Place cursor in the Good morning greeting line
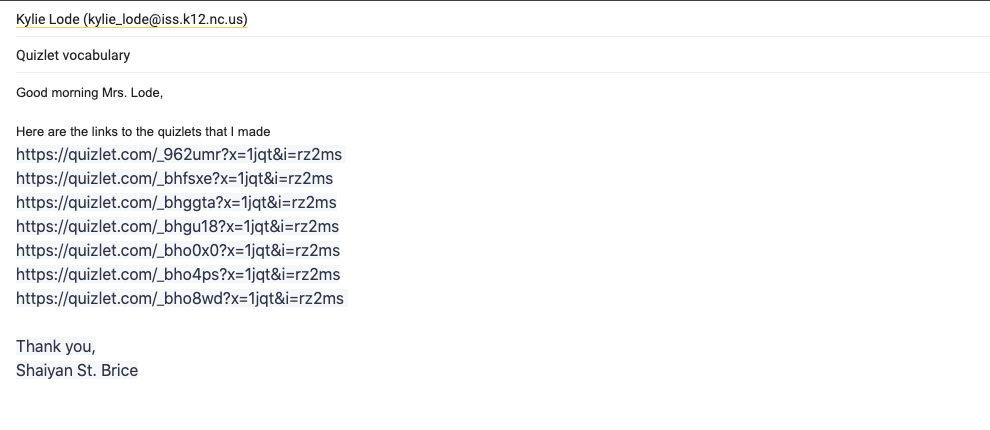The image size is (990, 430). tap(89, 93)
